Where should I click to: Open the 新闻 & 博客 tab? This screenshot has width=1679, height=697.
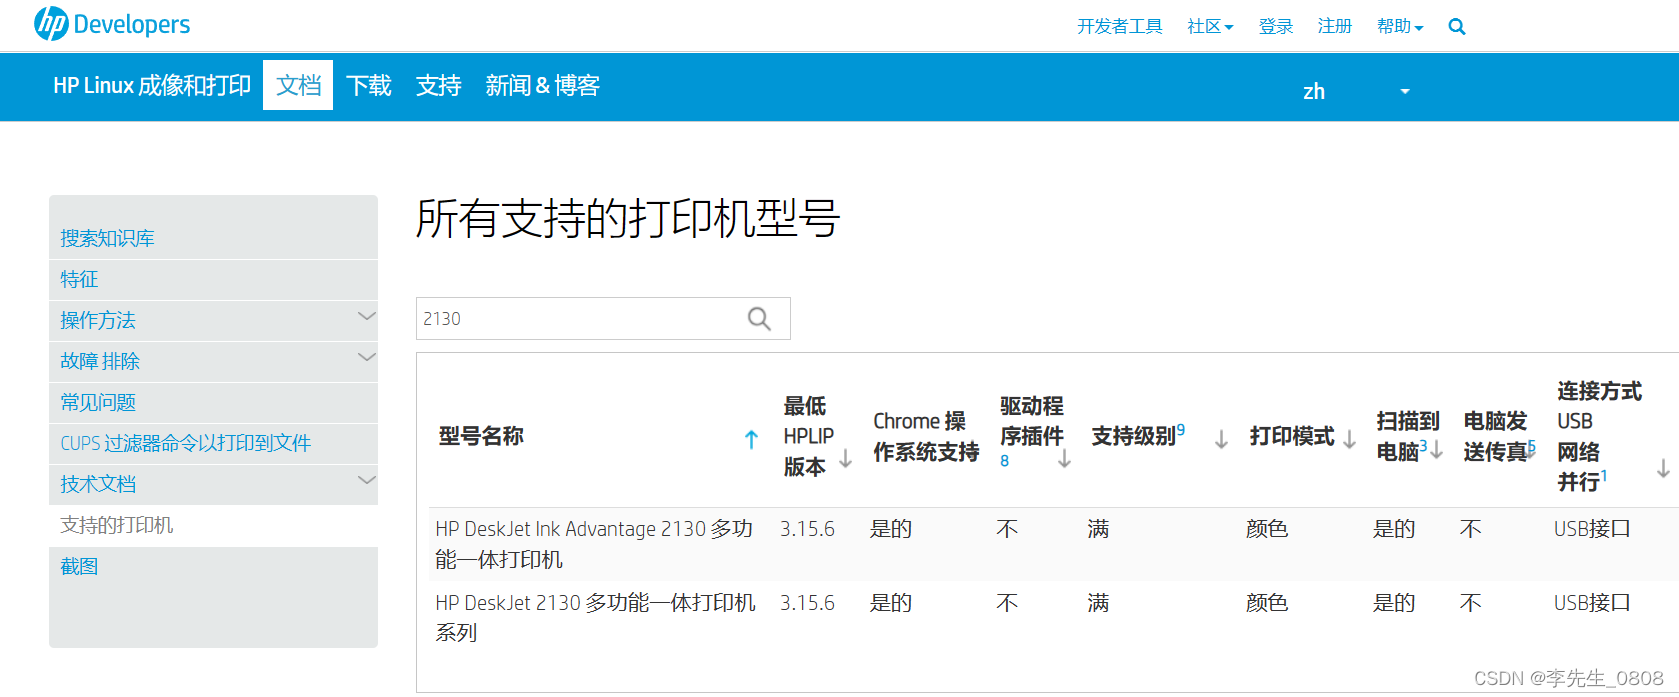coord(542,85)
